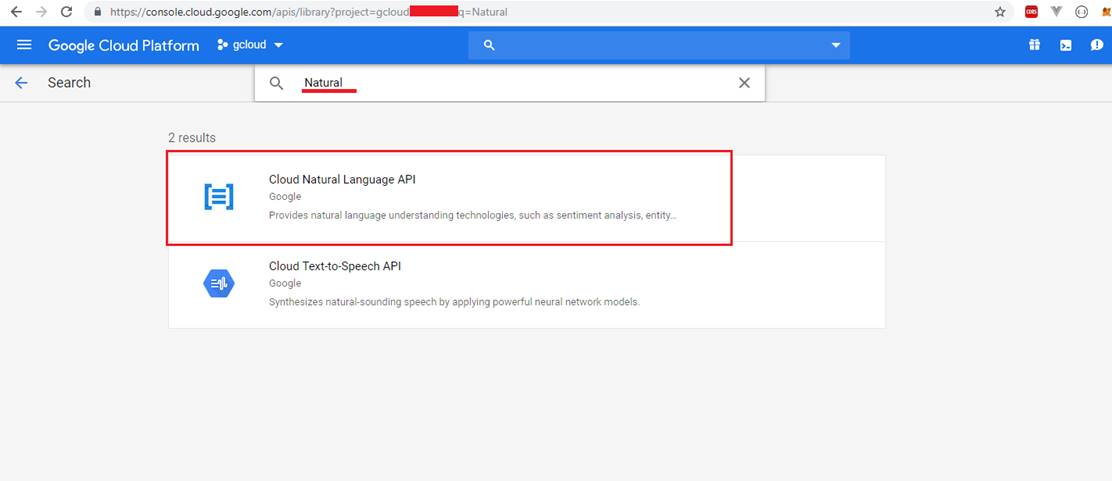Click the 'Search' page heading

pos(69,82)
